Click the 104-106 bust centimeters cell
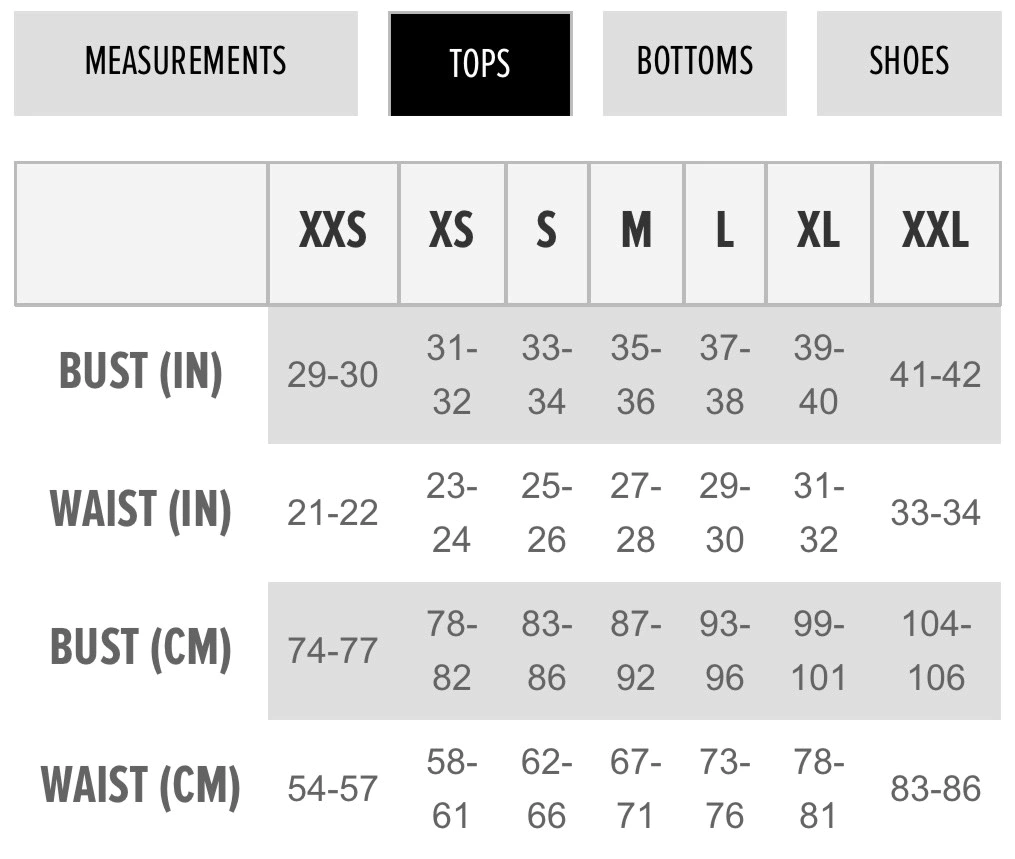This screenshot has height=859, width=1015. [936, 651]
